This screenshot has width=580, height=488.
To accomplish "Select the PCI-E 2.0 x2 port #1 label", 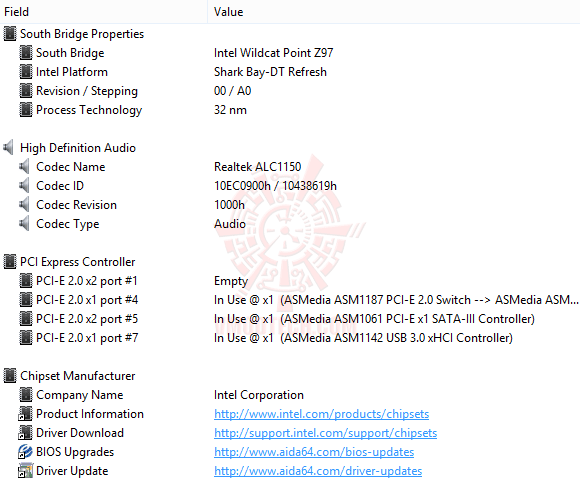I will (87, 281).
